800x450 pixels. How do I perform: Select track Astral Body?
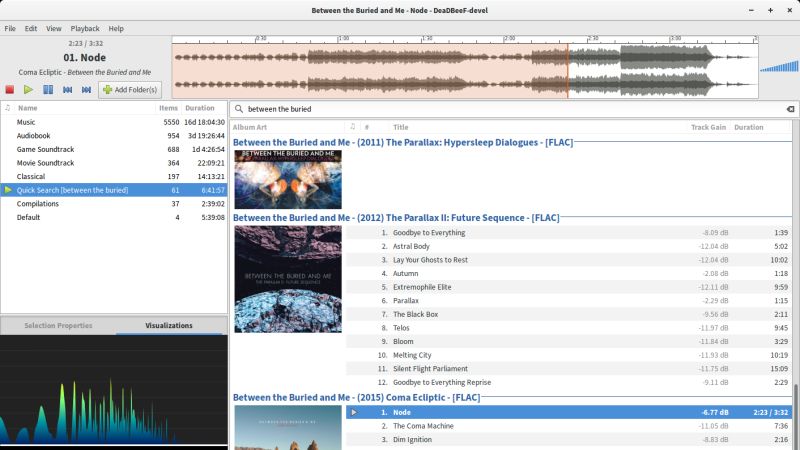(x=568, y=246)
